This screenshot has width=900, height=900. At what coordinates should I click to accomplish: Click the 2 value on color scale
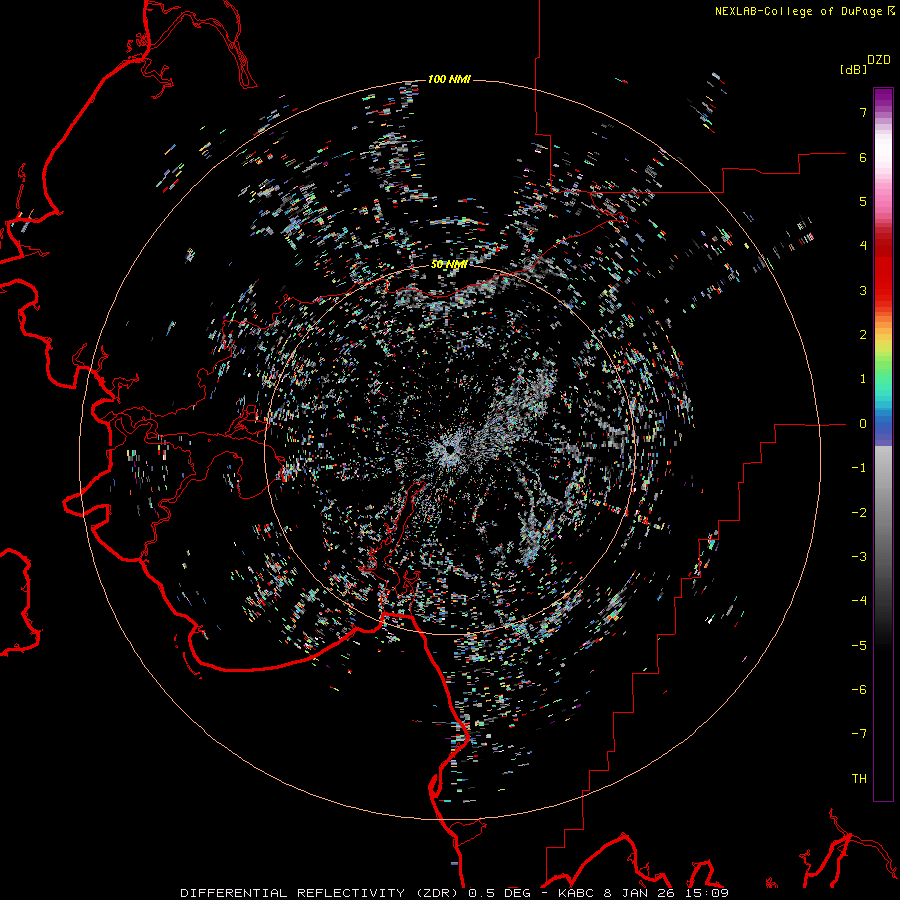pyautogui.click(x=862, y=335)
